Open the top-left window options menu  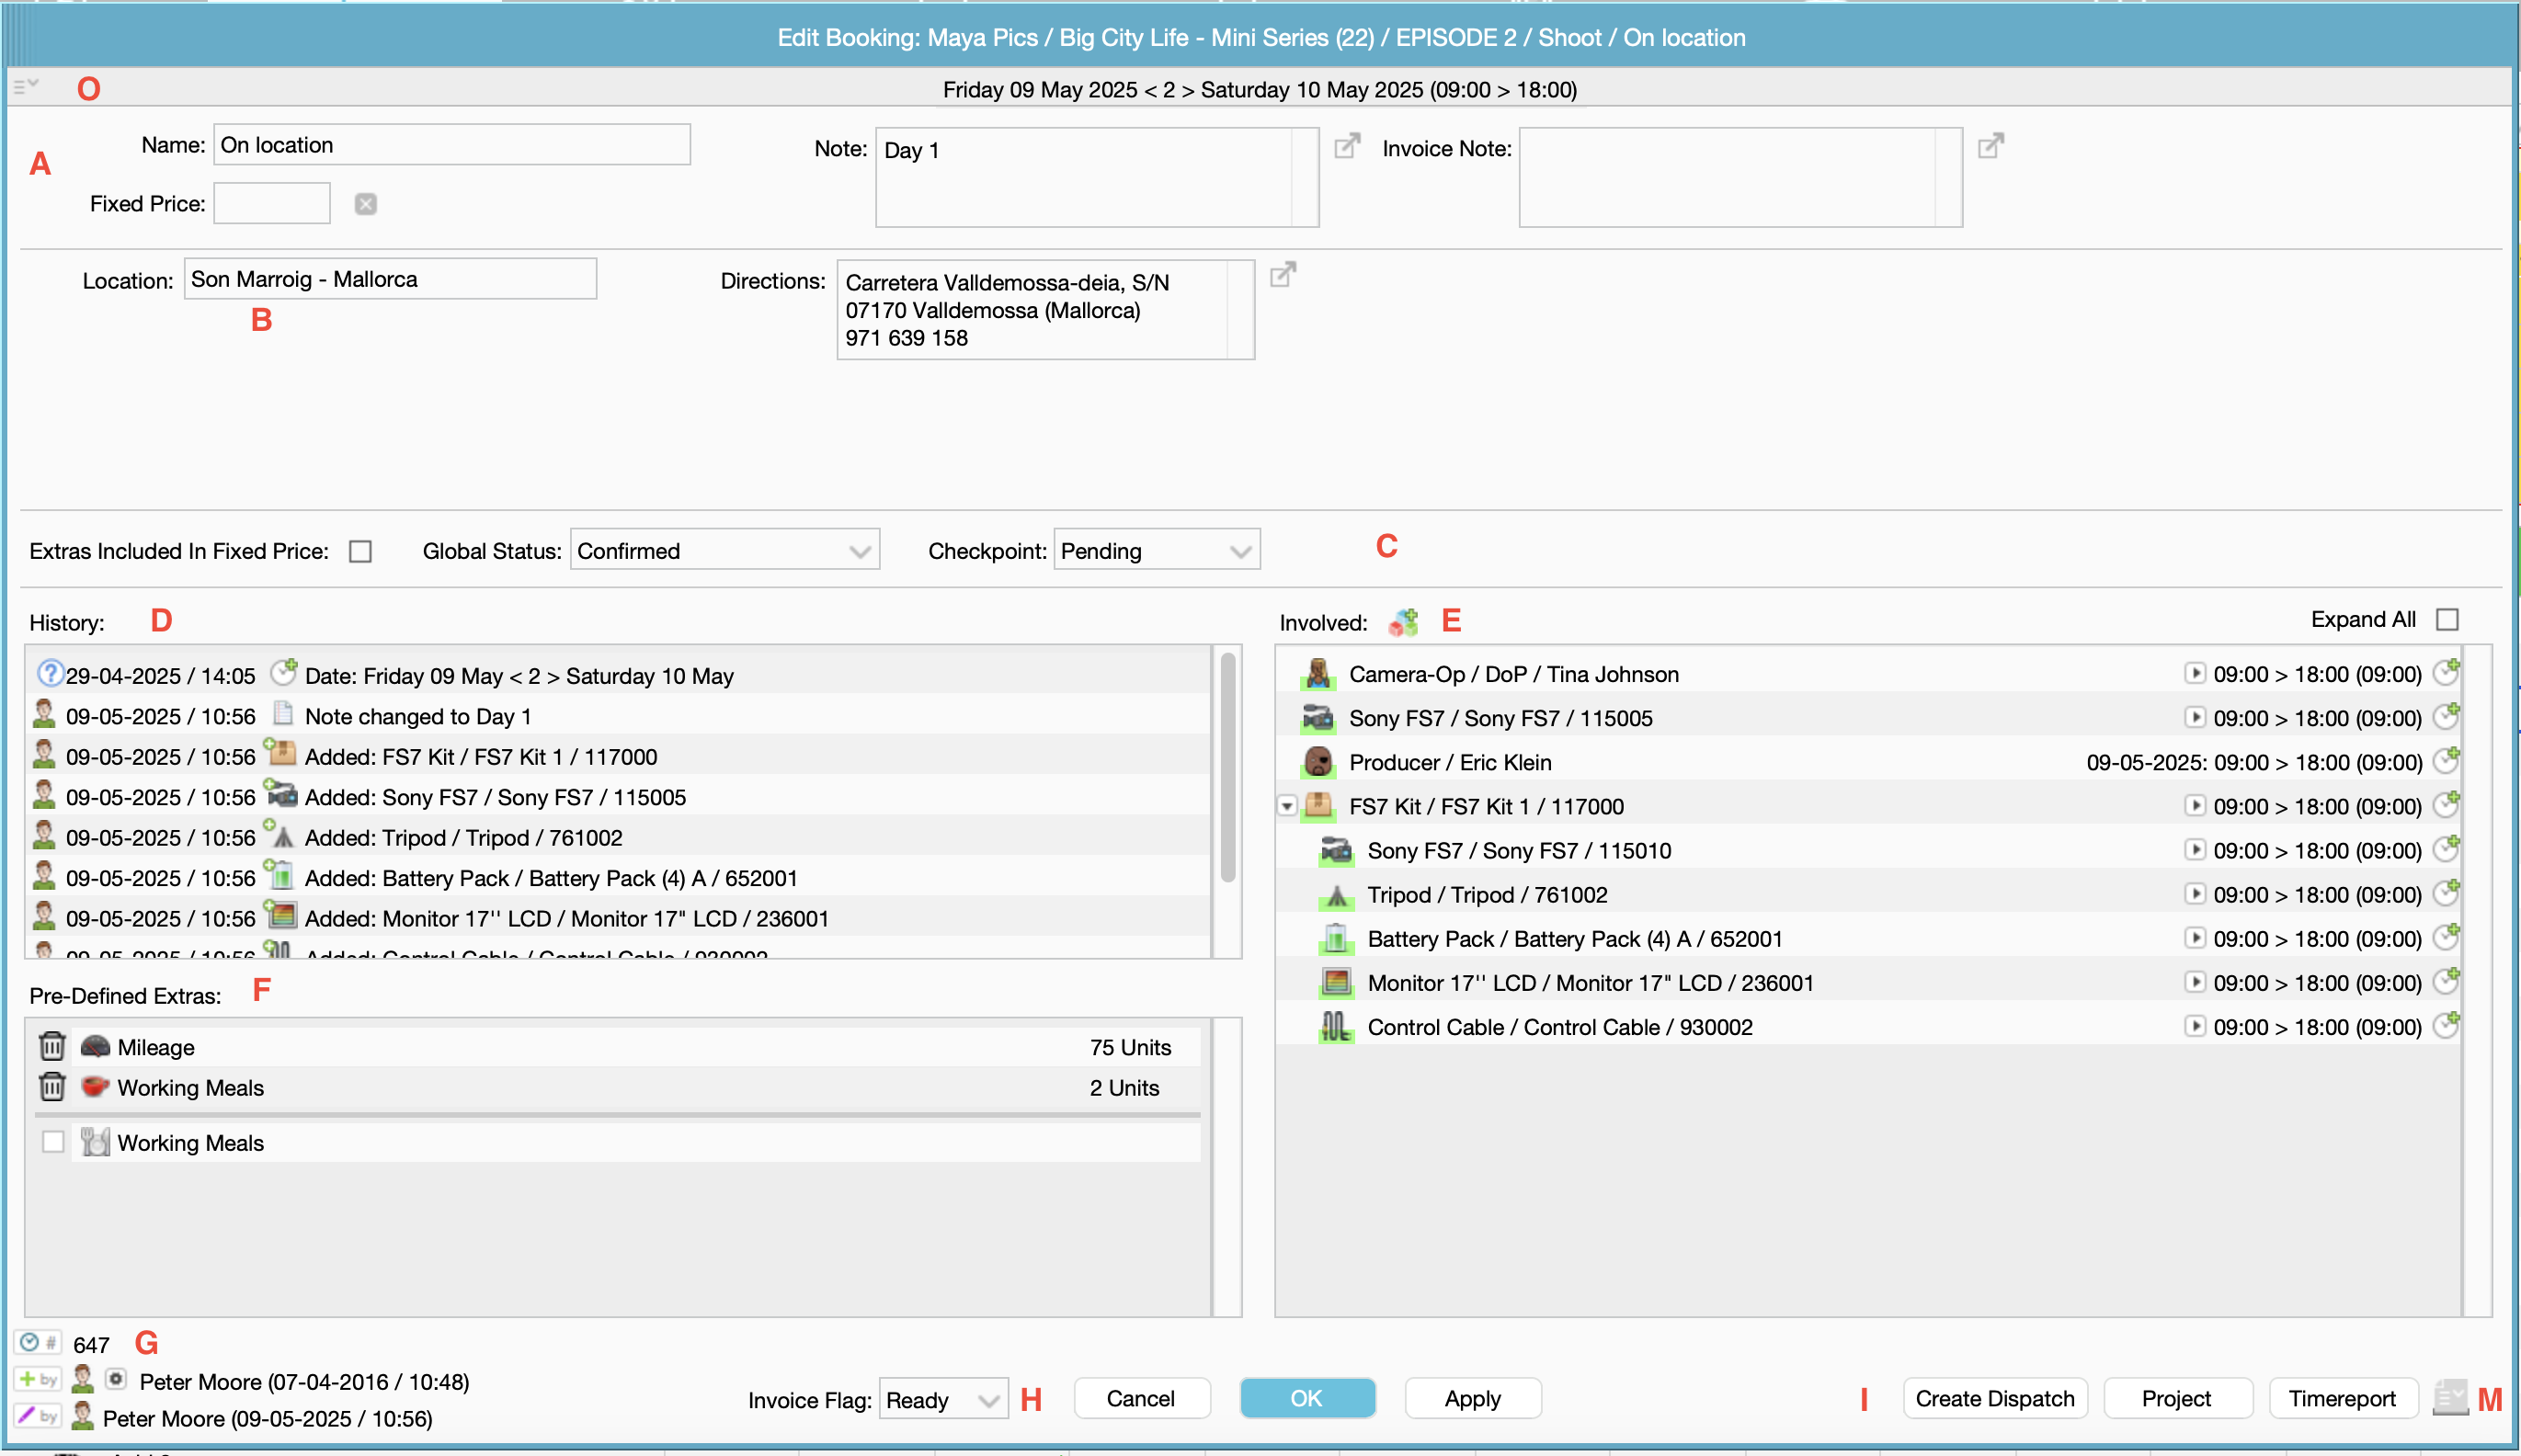pyautogui.click(x=26, y=87)
